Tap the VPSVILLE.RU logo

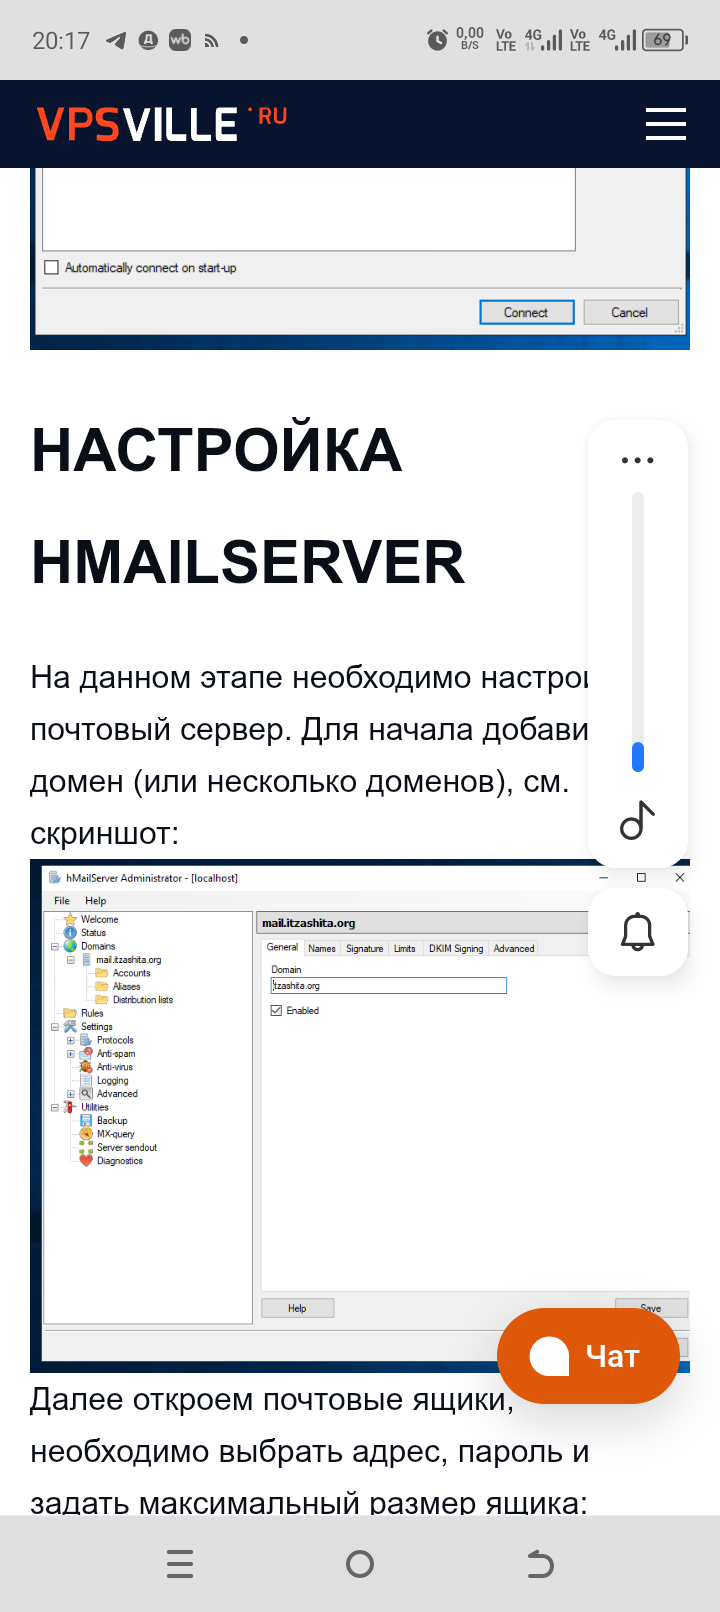162,124
